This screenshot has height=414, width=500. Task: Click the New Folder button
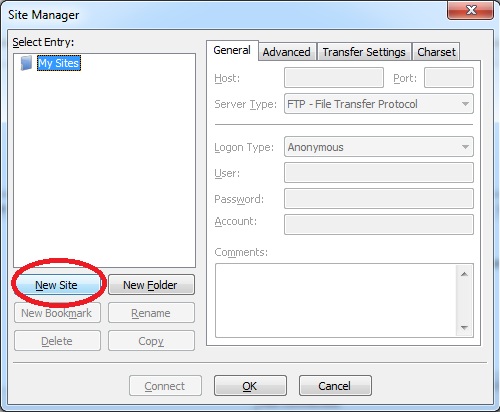click(151, 285)
